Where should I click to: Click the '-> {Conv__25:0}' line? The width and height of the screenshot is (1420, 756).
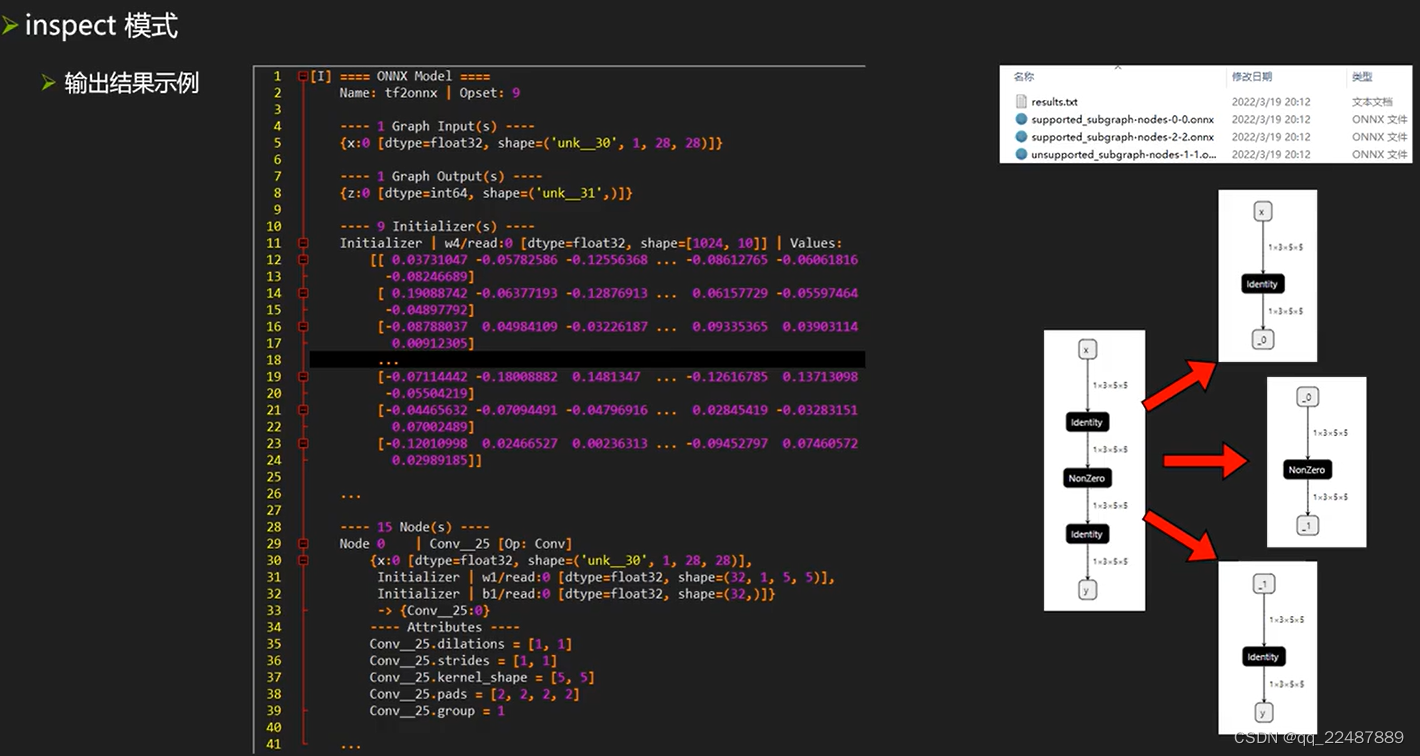[434, 610]
